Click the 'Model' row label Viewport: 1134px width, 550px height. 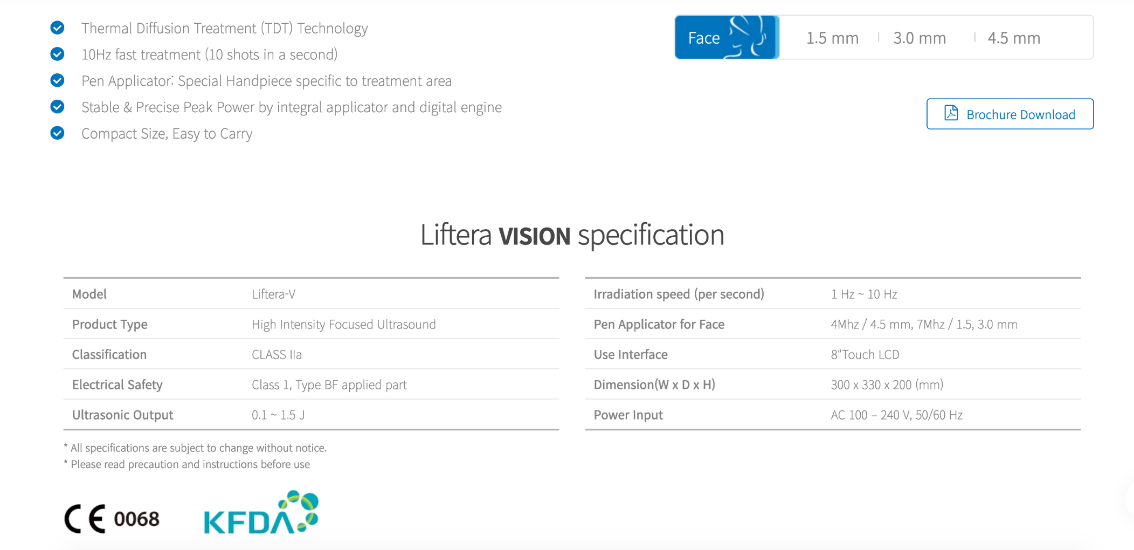(90, 295)
